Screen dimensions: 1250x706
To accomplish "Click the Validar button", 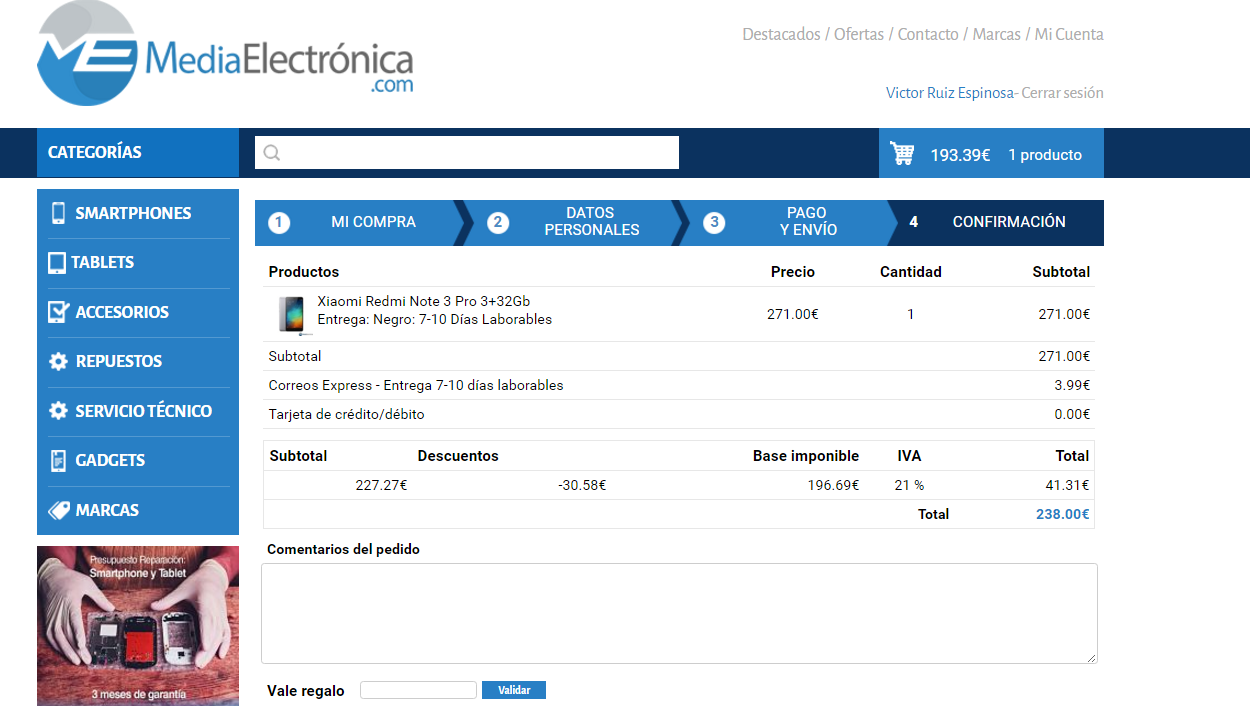I will pyautogui.click(x=514, y=690).
